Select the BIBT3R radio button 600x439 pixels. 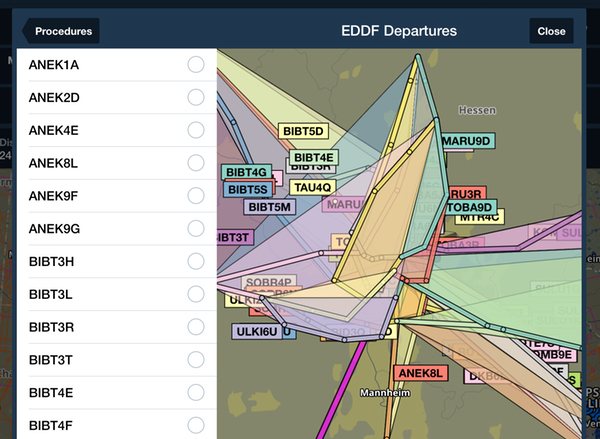tap(196, 327)
